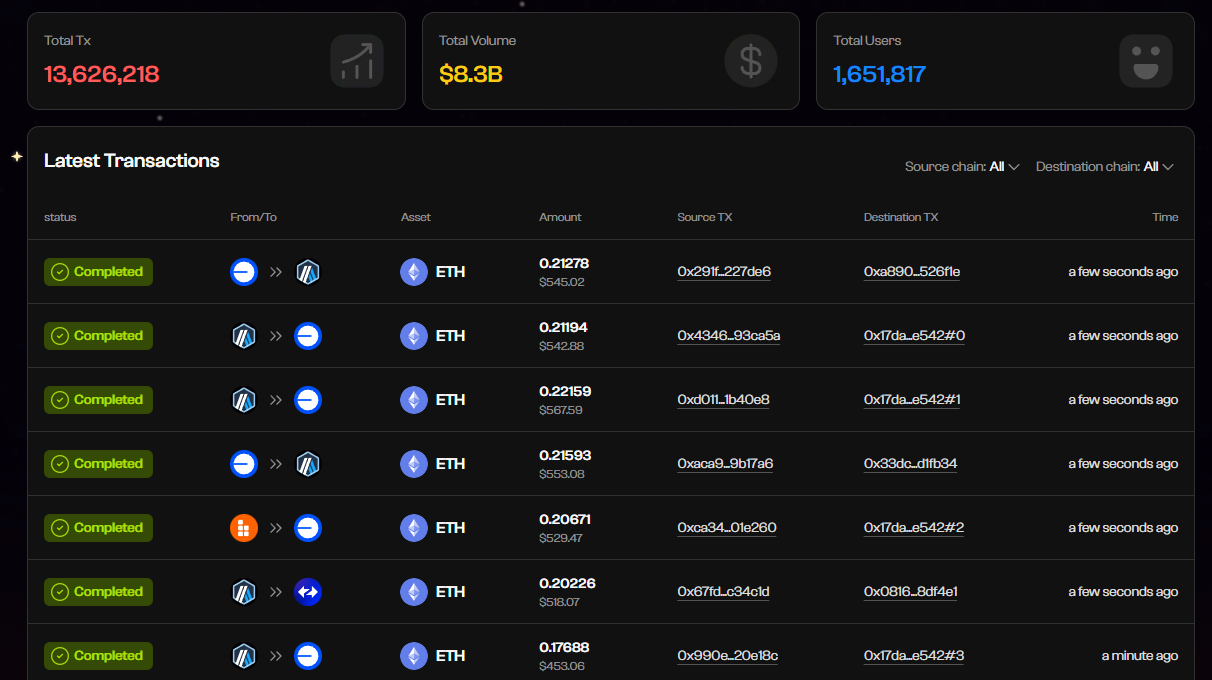Click destination chain icon in 0xca34...01e260 row
This screenshot has height=680, width=1212.
click(x=308, y=528)
